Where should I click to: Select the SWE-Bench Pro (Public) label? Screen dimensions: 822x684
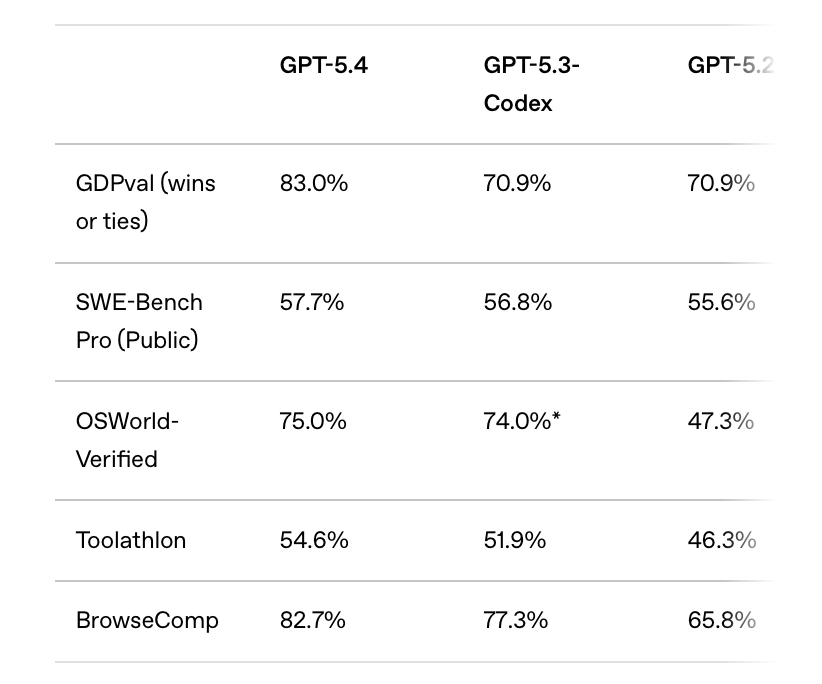(139, 321)
